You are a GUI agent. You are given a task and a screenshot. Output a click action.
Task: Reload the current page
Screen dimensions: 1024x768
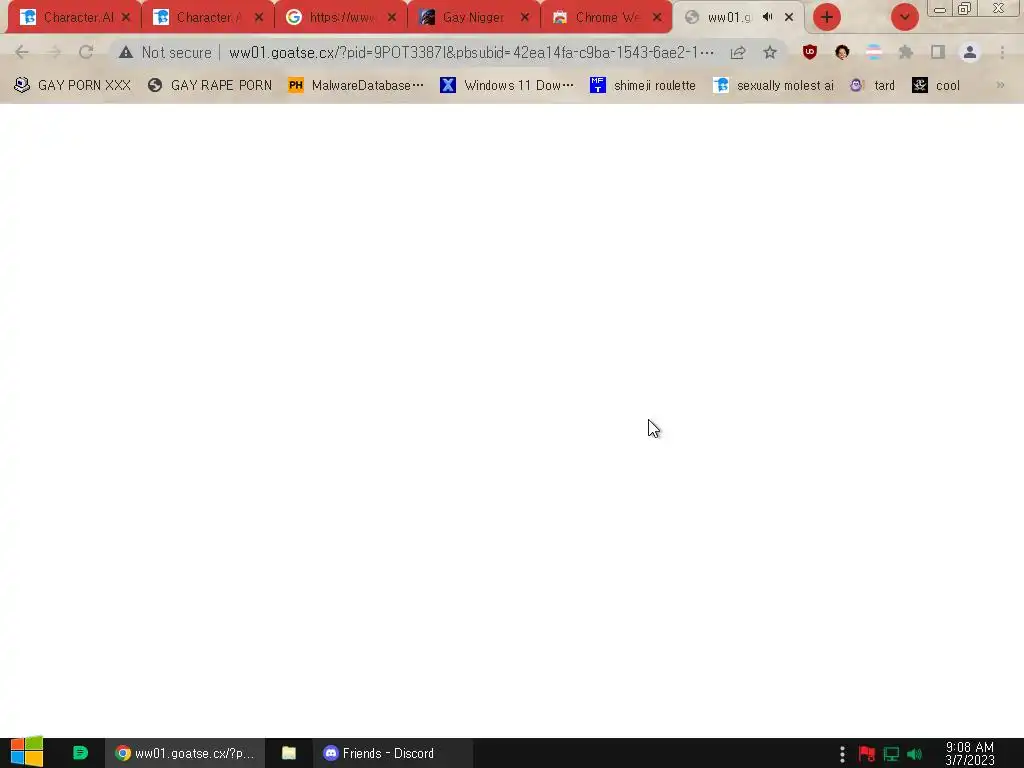coord(86,52)
